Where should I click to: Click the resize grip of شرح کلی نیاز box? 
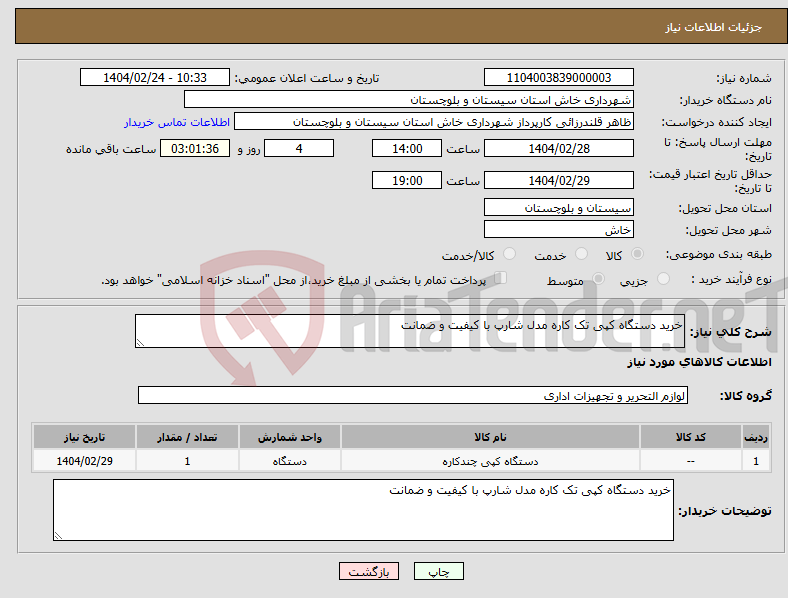(x=140, y=343)
